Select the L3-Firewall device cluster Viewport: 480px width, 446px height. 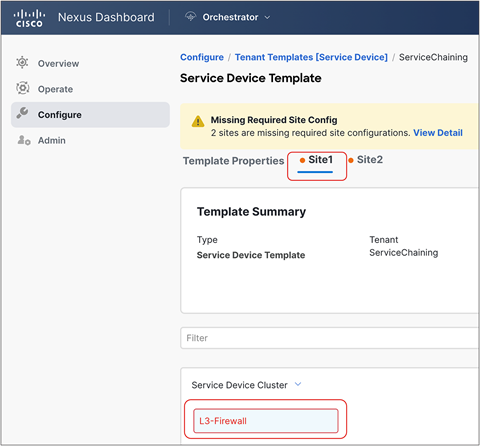tap(266, 421)
